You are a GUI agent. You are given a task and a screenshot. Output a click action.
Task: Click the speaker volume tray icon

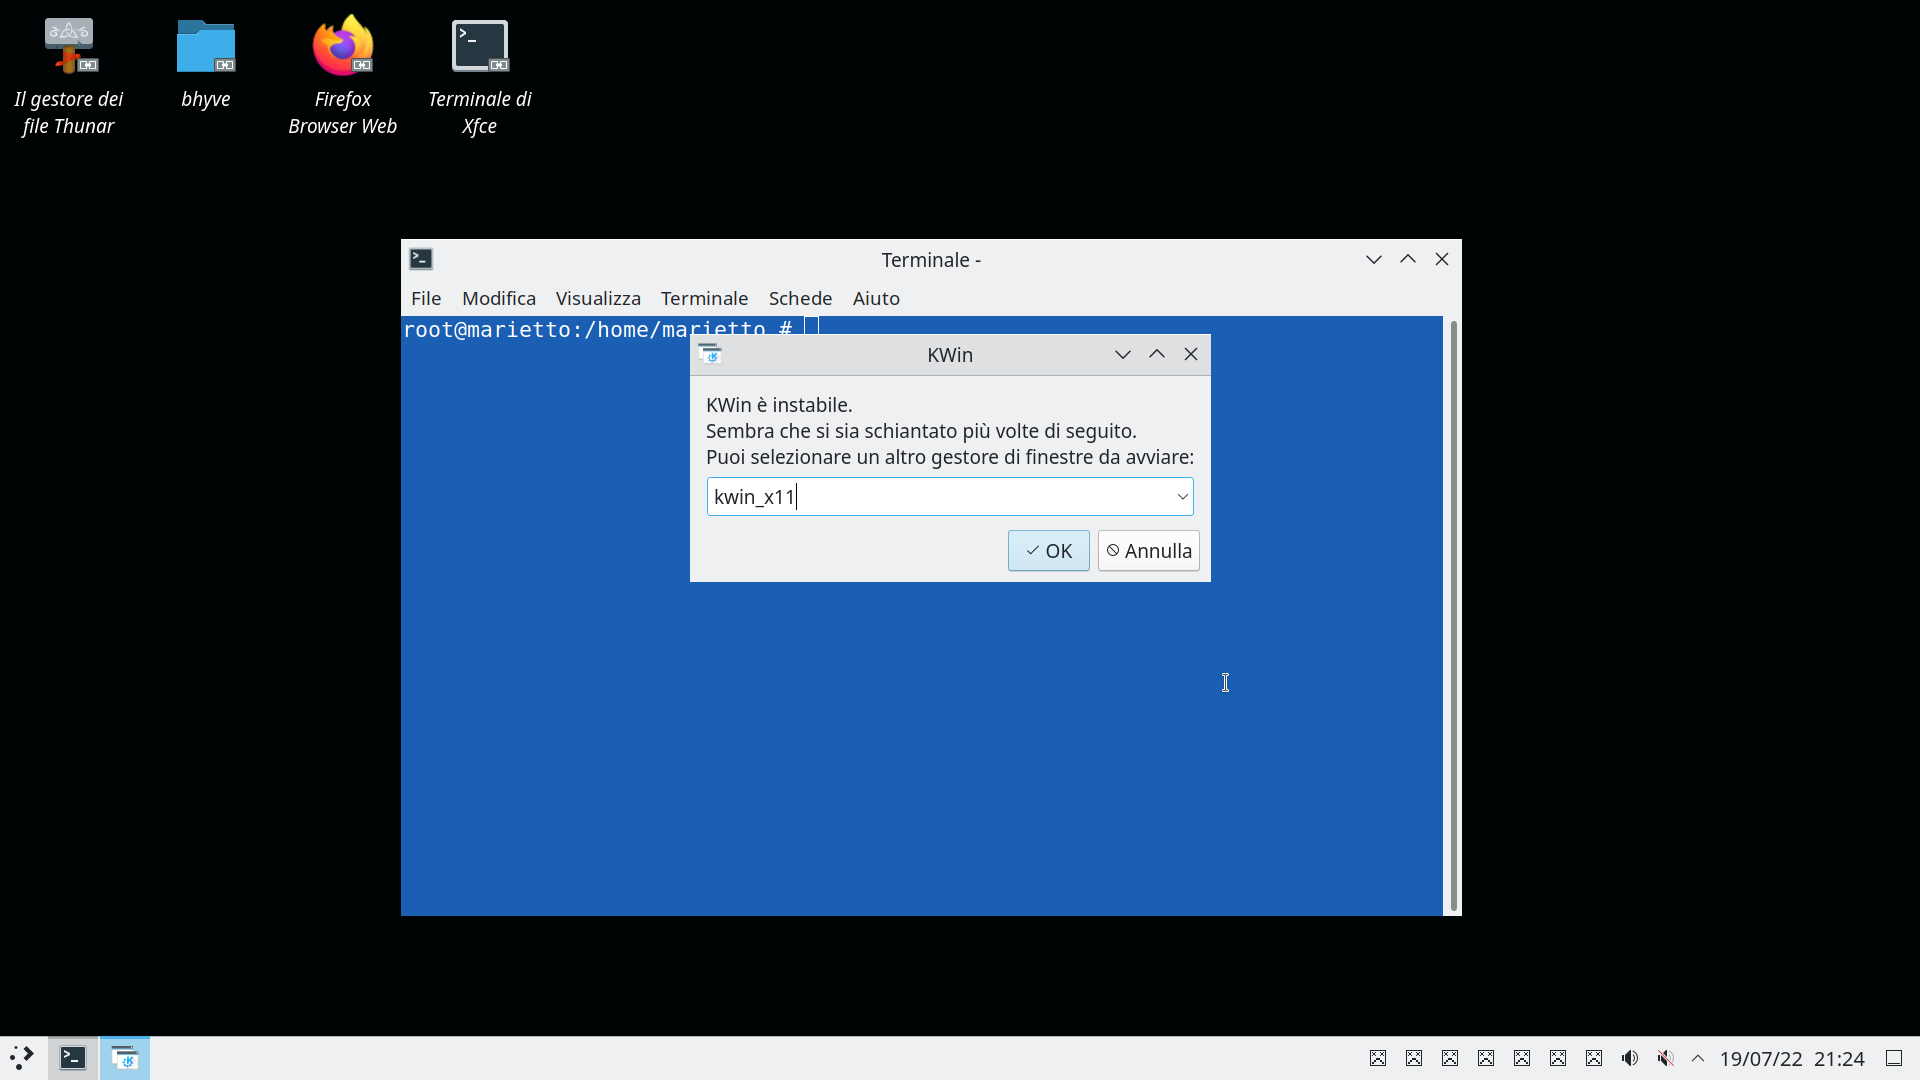click(x=1629, y=1058)
